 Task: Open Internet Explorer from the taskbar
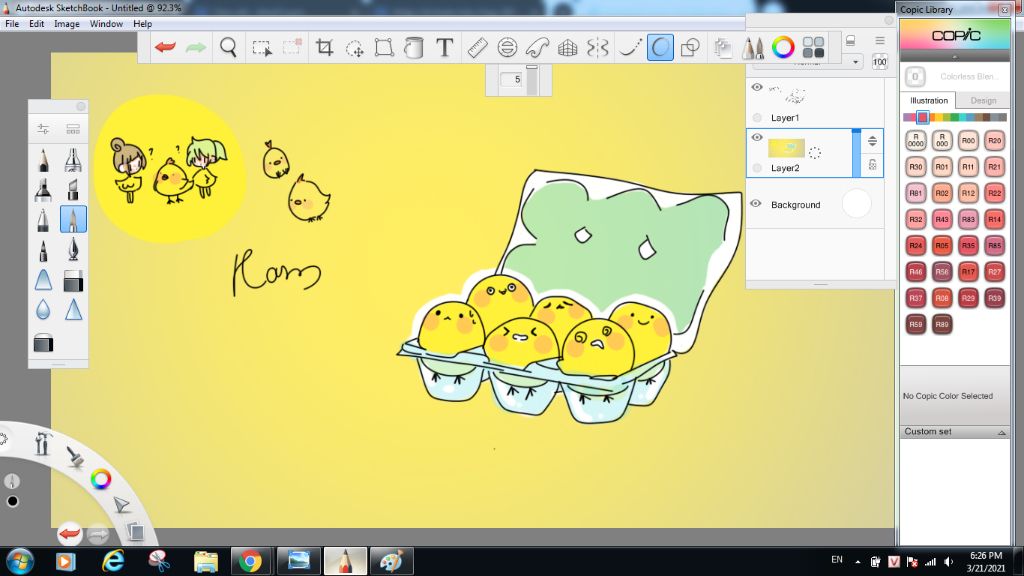pyautogui.click(x=113, y=561)
